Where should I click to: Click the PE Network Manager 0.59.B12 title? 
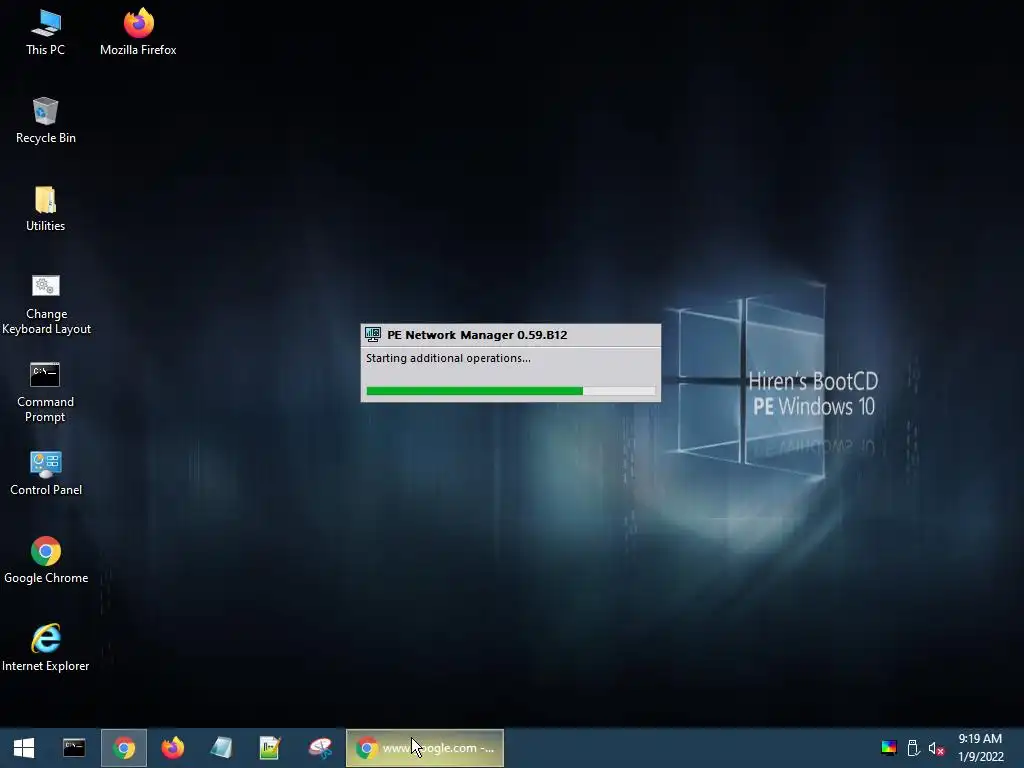477,335
